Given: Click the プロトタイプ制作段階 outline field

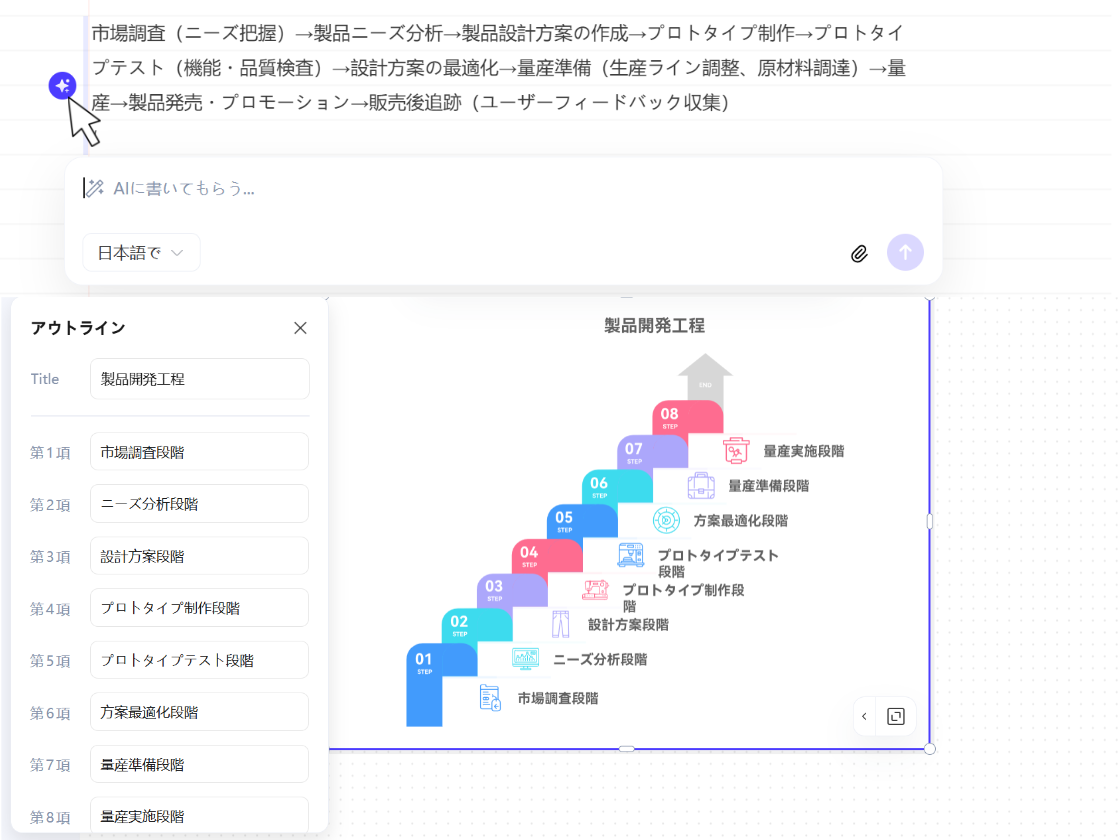Looking at the screenshot, I should point(199,608).
